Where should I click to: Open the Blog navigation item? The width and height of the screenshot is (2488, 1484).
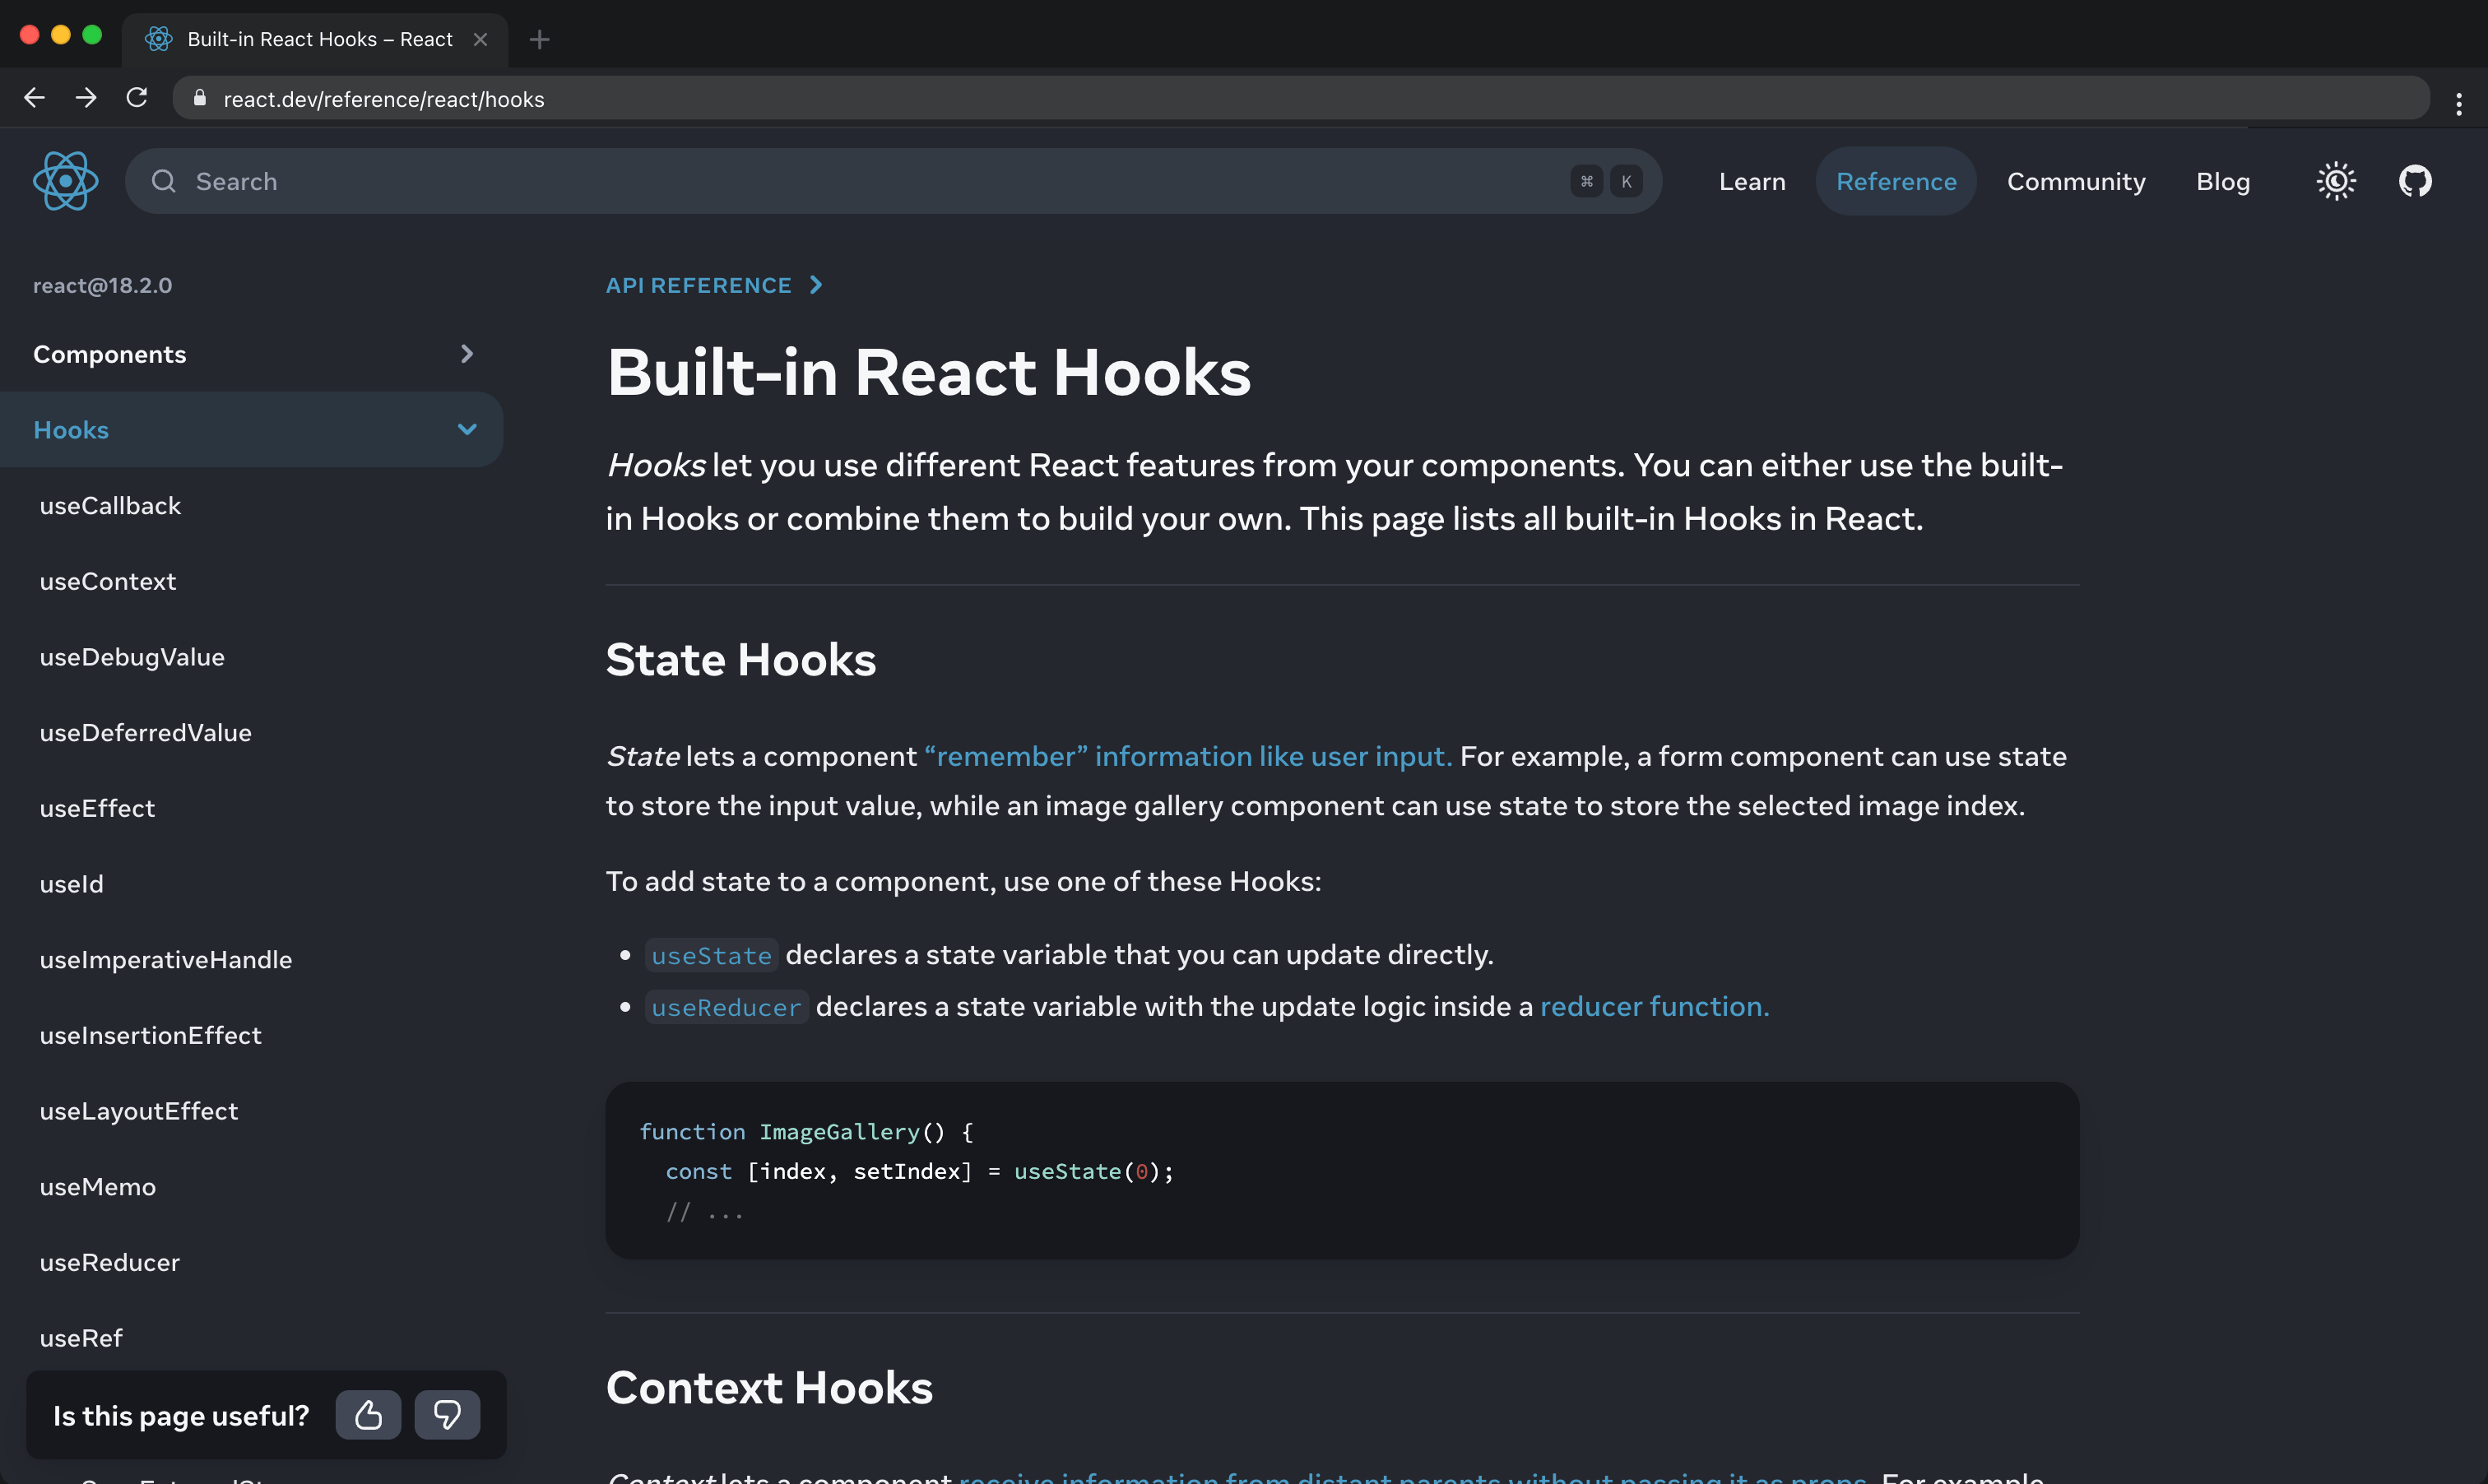click(x=2223, y=181)
